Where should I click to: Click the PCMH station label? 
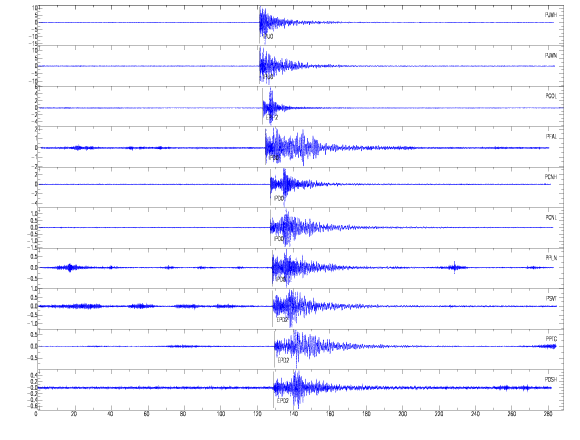click(551, 177)
